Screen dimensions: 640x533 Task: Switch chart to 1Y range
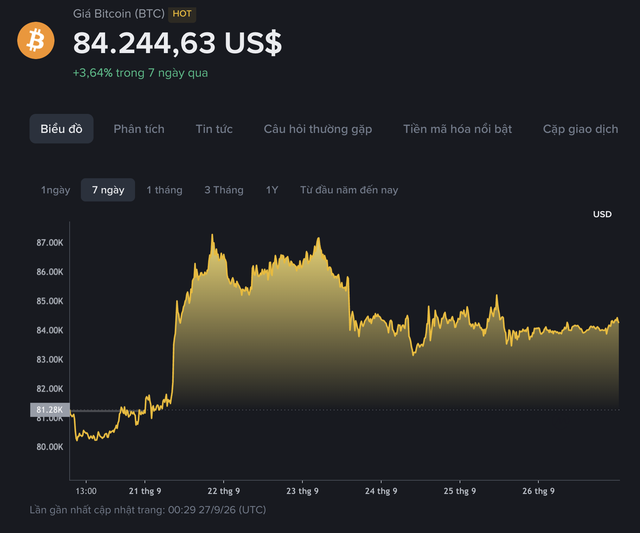tap(272, 190)
